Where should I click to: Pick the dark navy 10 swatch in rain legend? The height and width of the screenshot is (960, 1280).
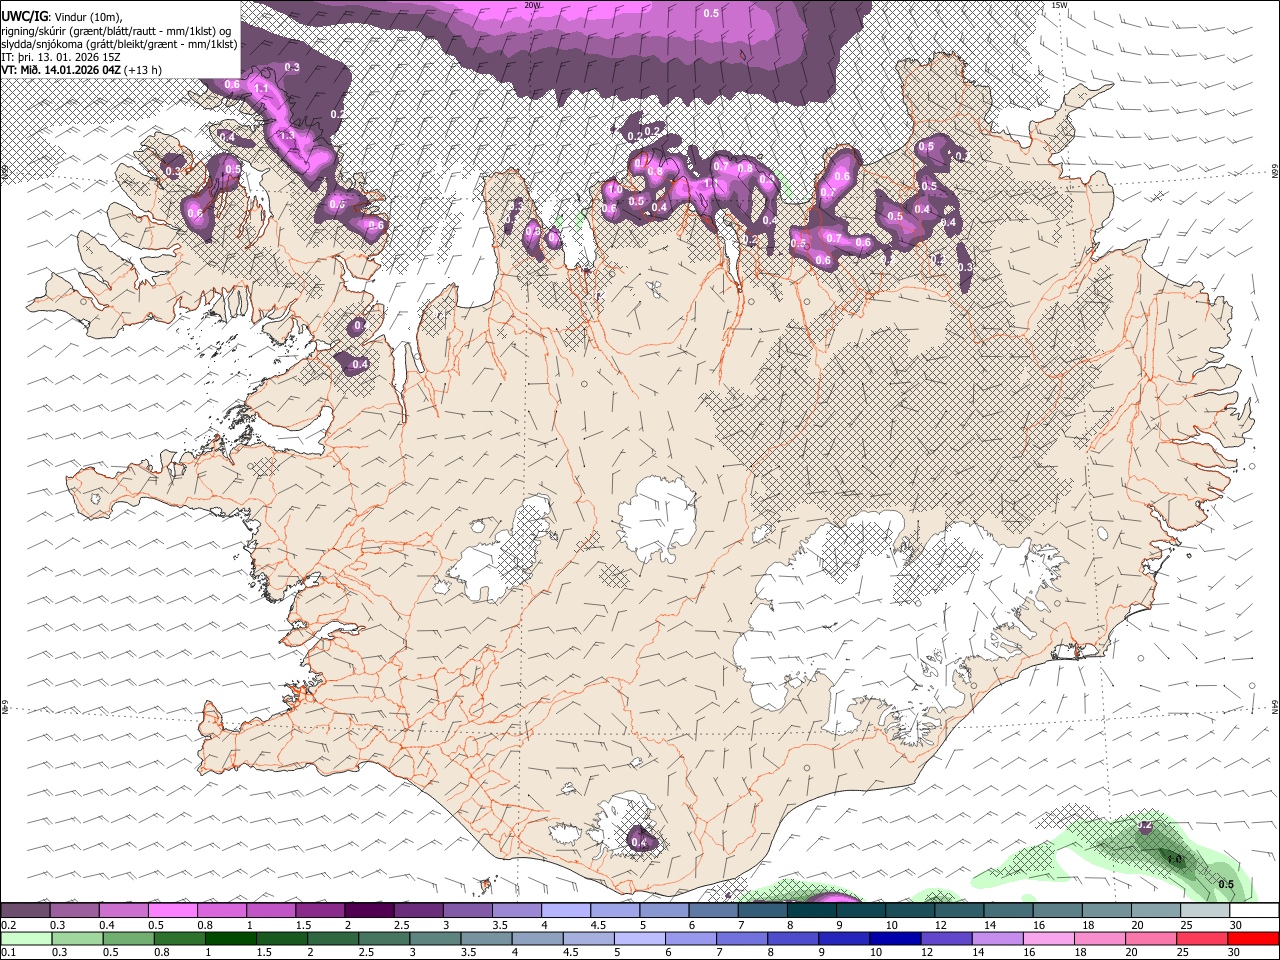(894, 939)
